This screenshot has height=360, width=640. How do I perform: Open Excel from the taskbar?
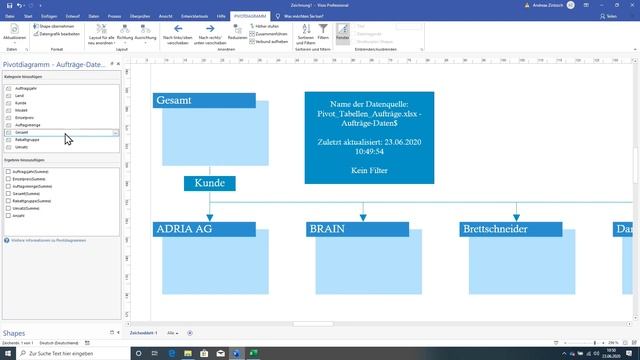[x=253, y=353]
